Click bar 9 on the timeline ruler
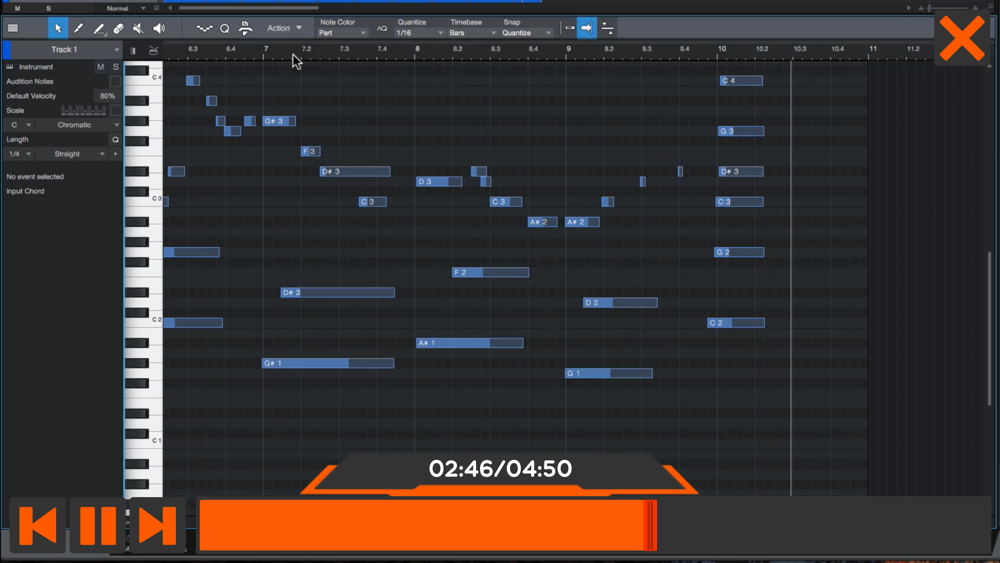The height and width of the screenshot is (563, 1000). coord(568,48)
